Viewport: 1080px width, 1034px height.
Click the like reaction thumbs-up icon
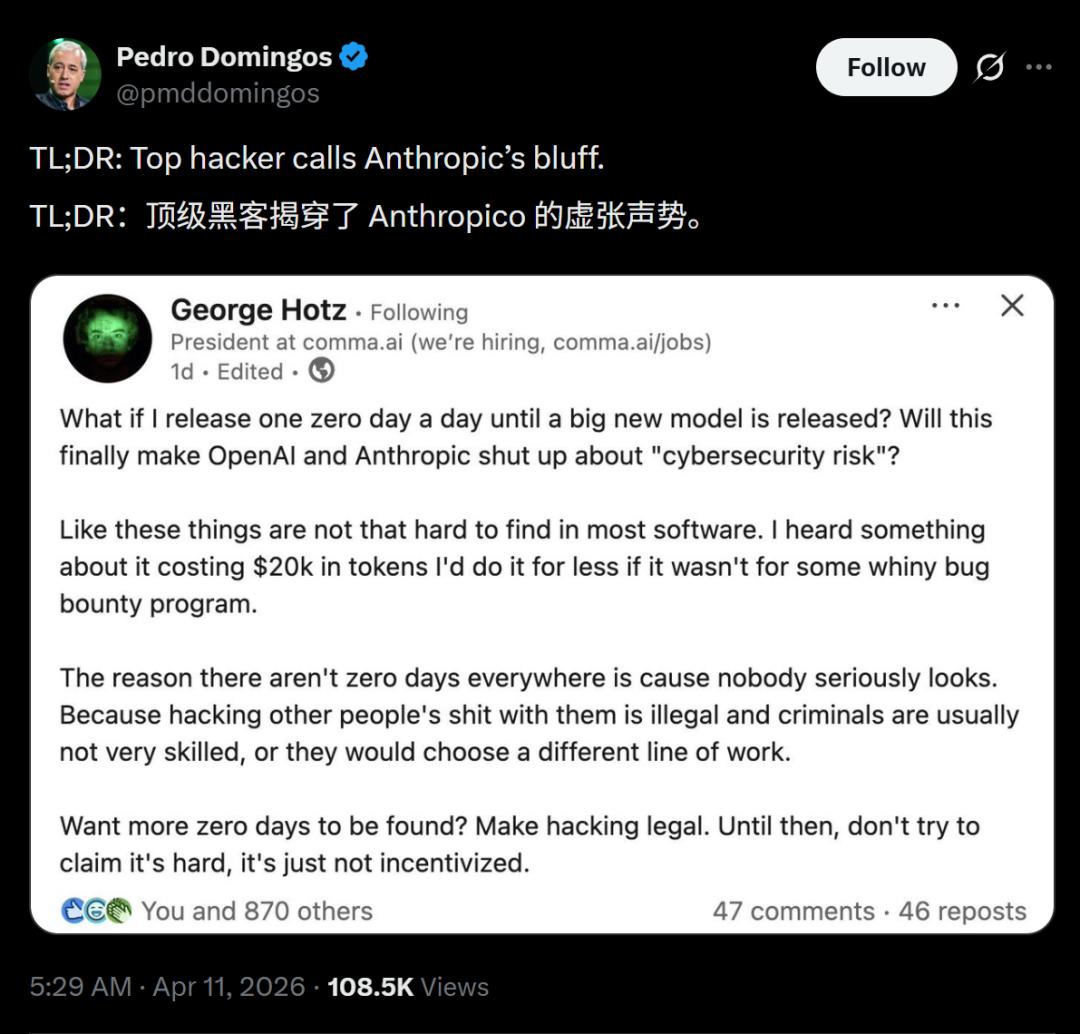(72, 911)
